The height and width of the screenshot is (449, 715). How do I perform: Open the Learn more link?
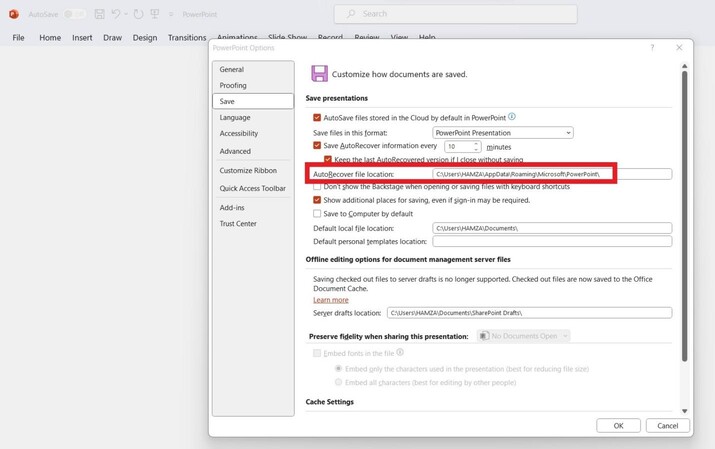coord(330,300)
